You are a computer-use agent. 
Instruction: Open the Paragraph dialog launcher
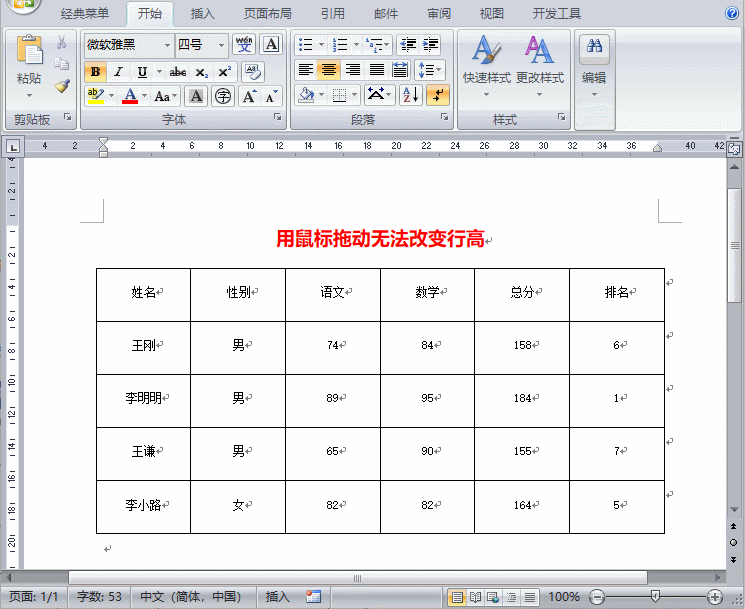(x=445, y=117)
